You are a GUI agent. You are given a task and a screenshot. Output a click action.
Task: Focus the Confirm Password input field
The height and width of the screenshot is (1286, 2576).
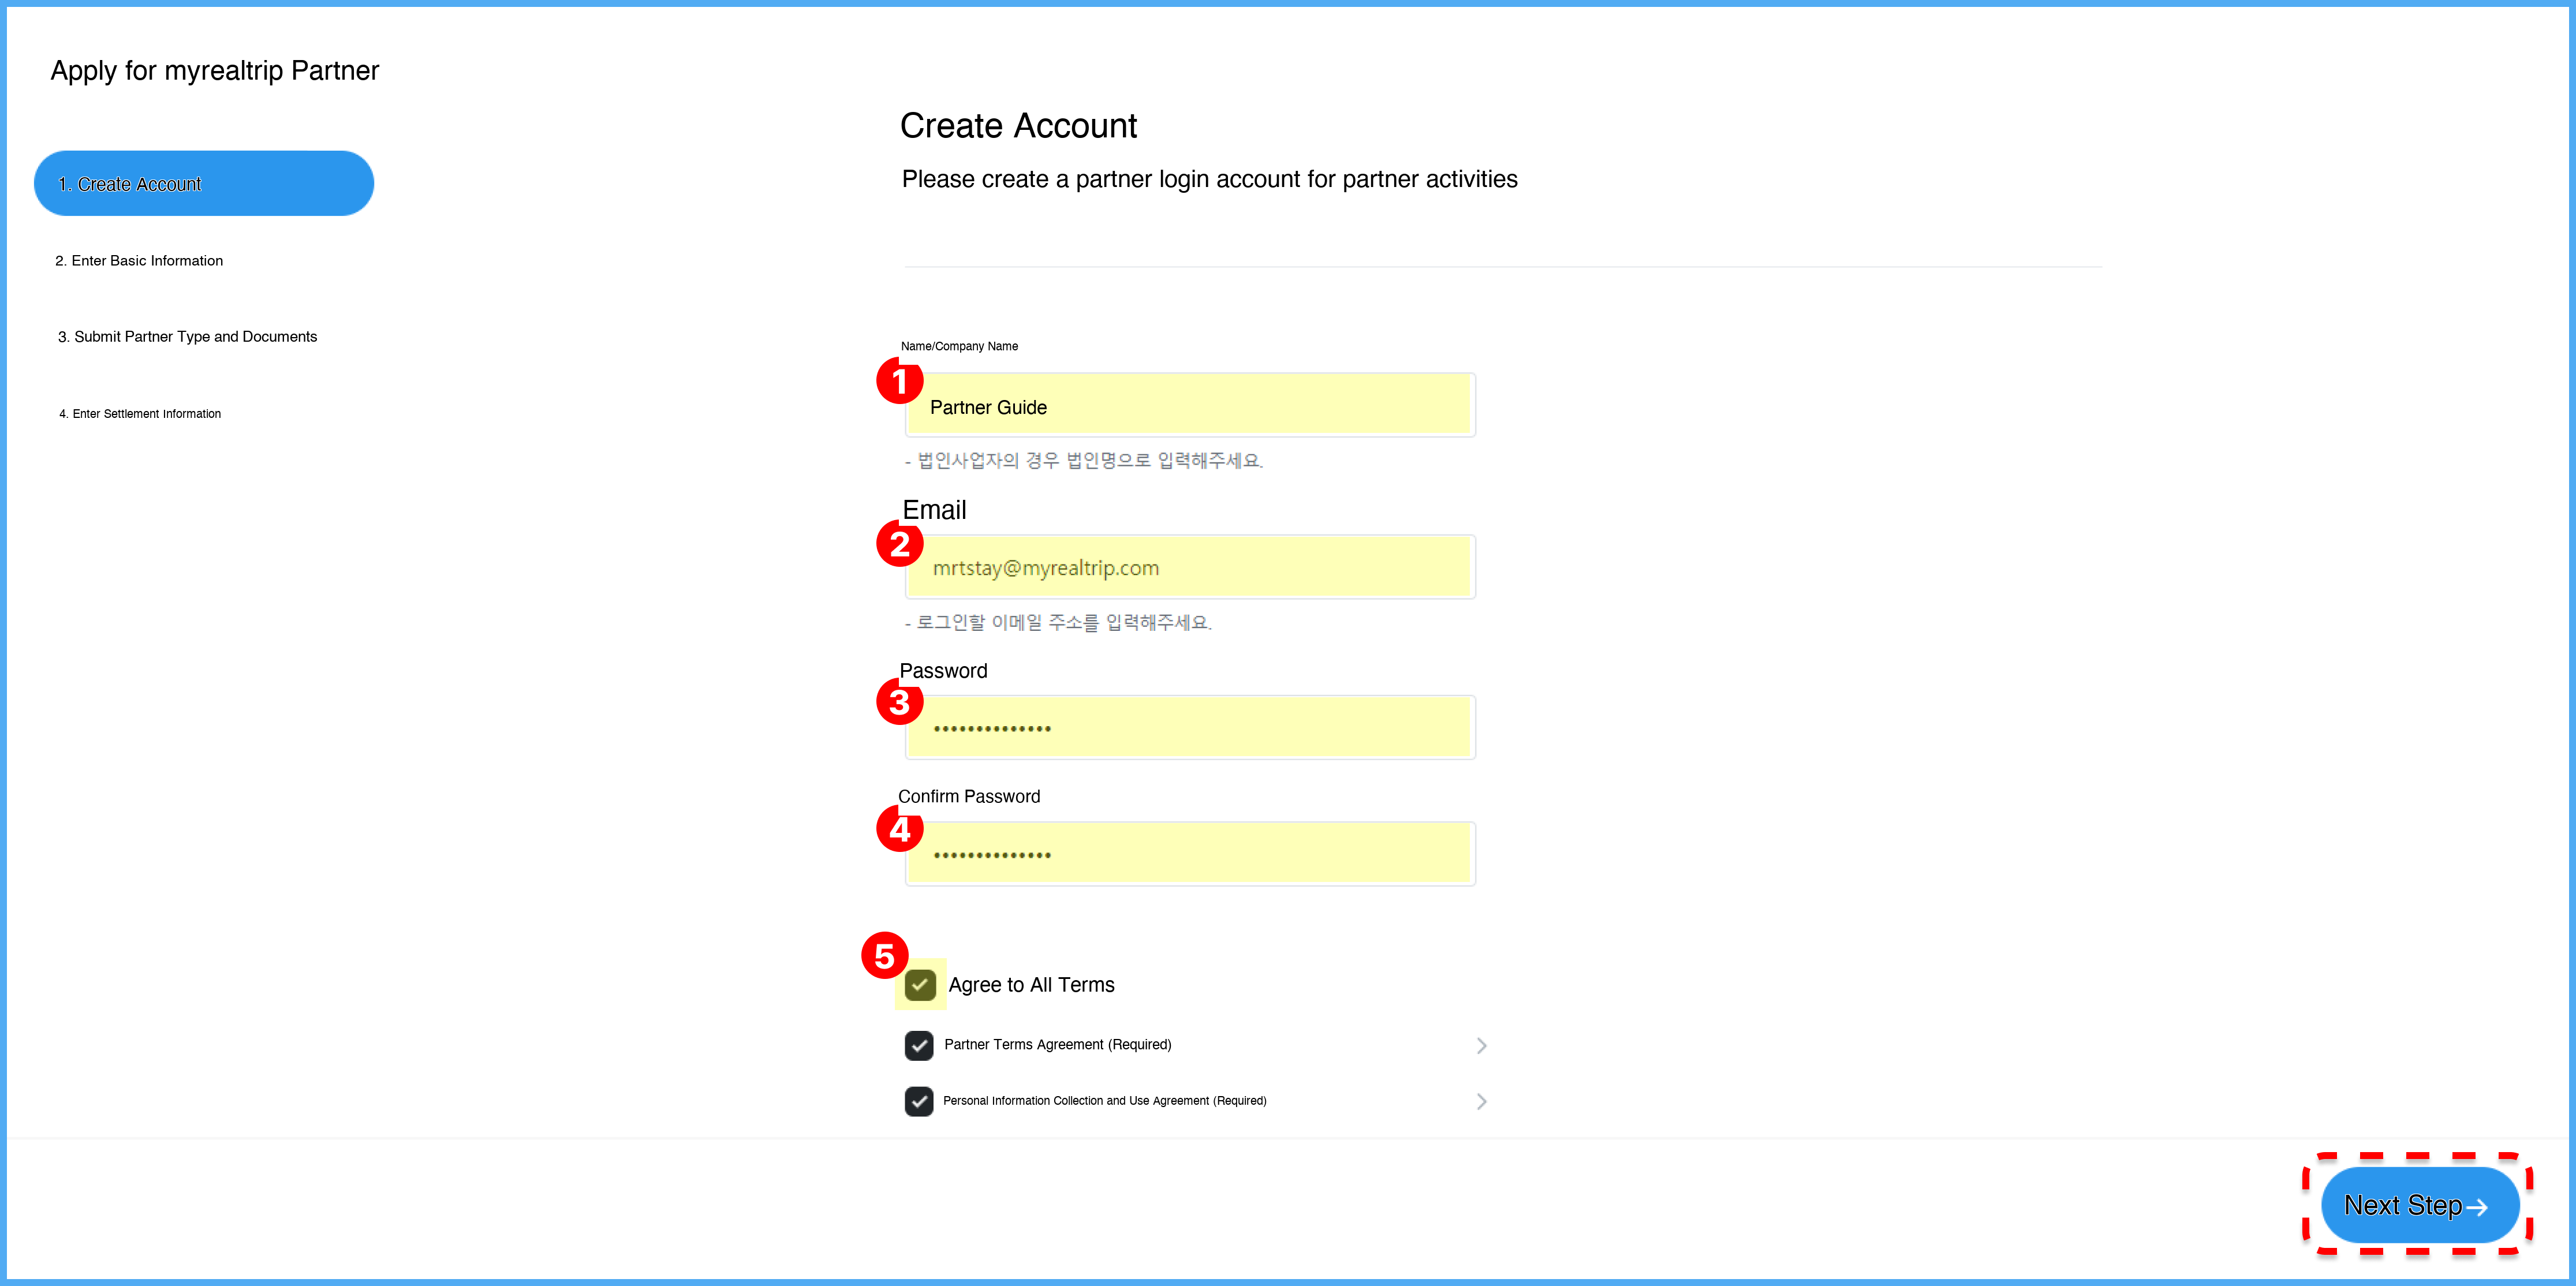click(1190, 855)
